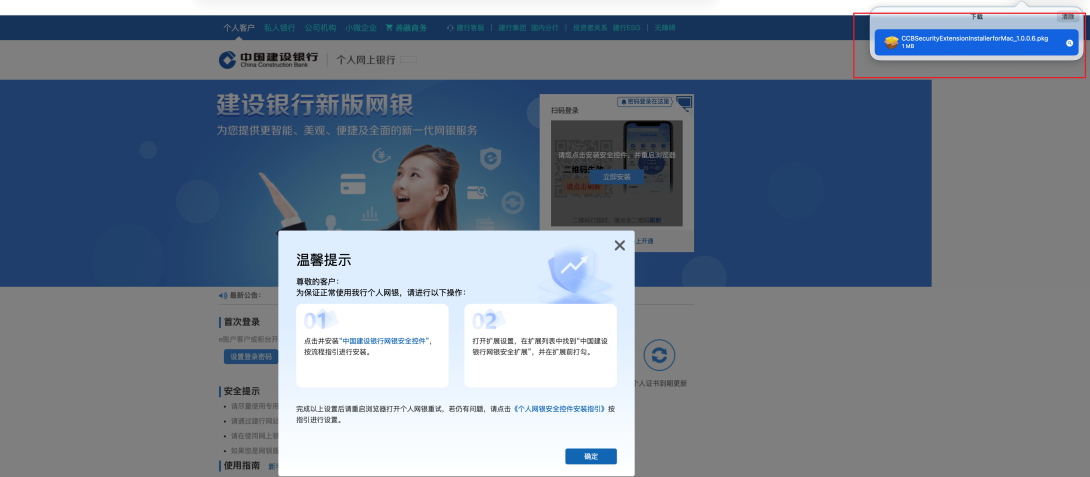Screen dimensions: 1090x477
Task: Switch to the 私人银行 tab
Action: [280, 28]
